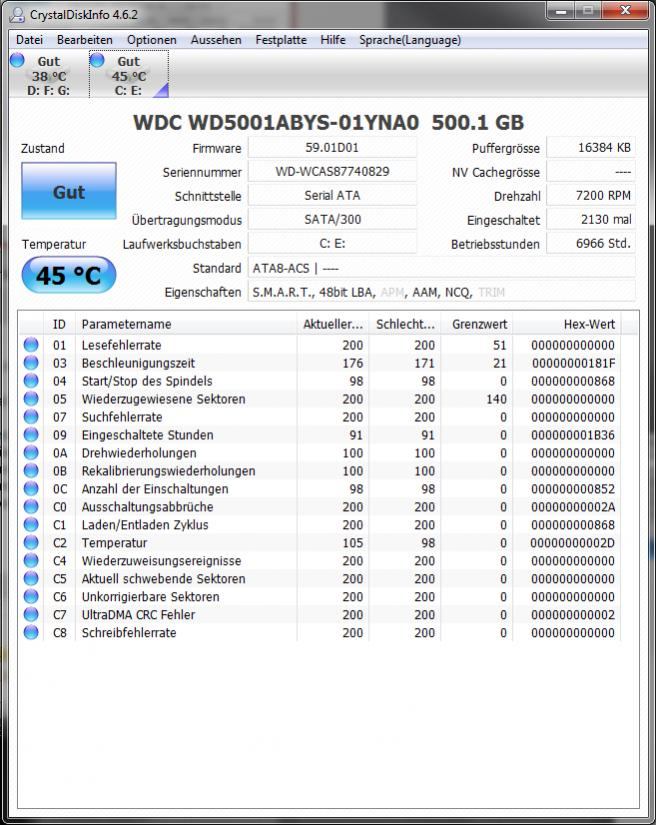Image resolution: width=656 pixels, height=825 pixels.
Task: Select the Lesefehlerrate parameter name
Action: click(122, 345)
